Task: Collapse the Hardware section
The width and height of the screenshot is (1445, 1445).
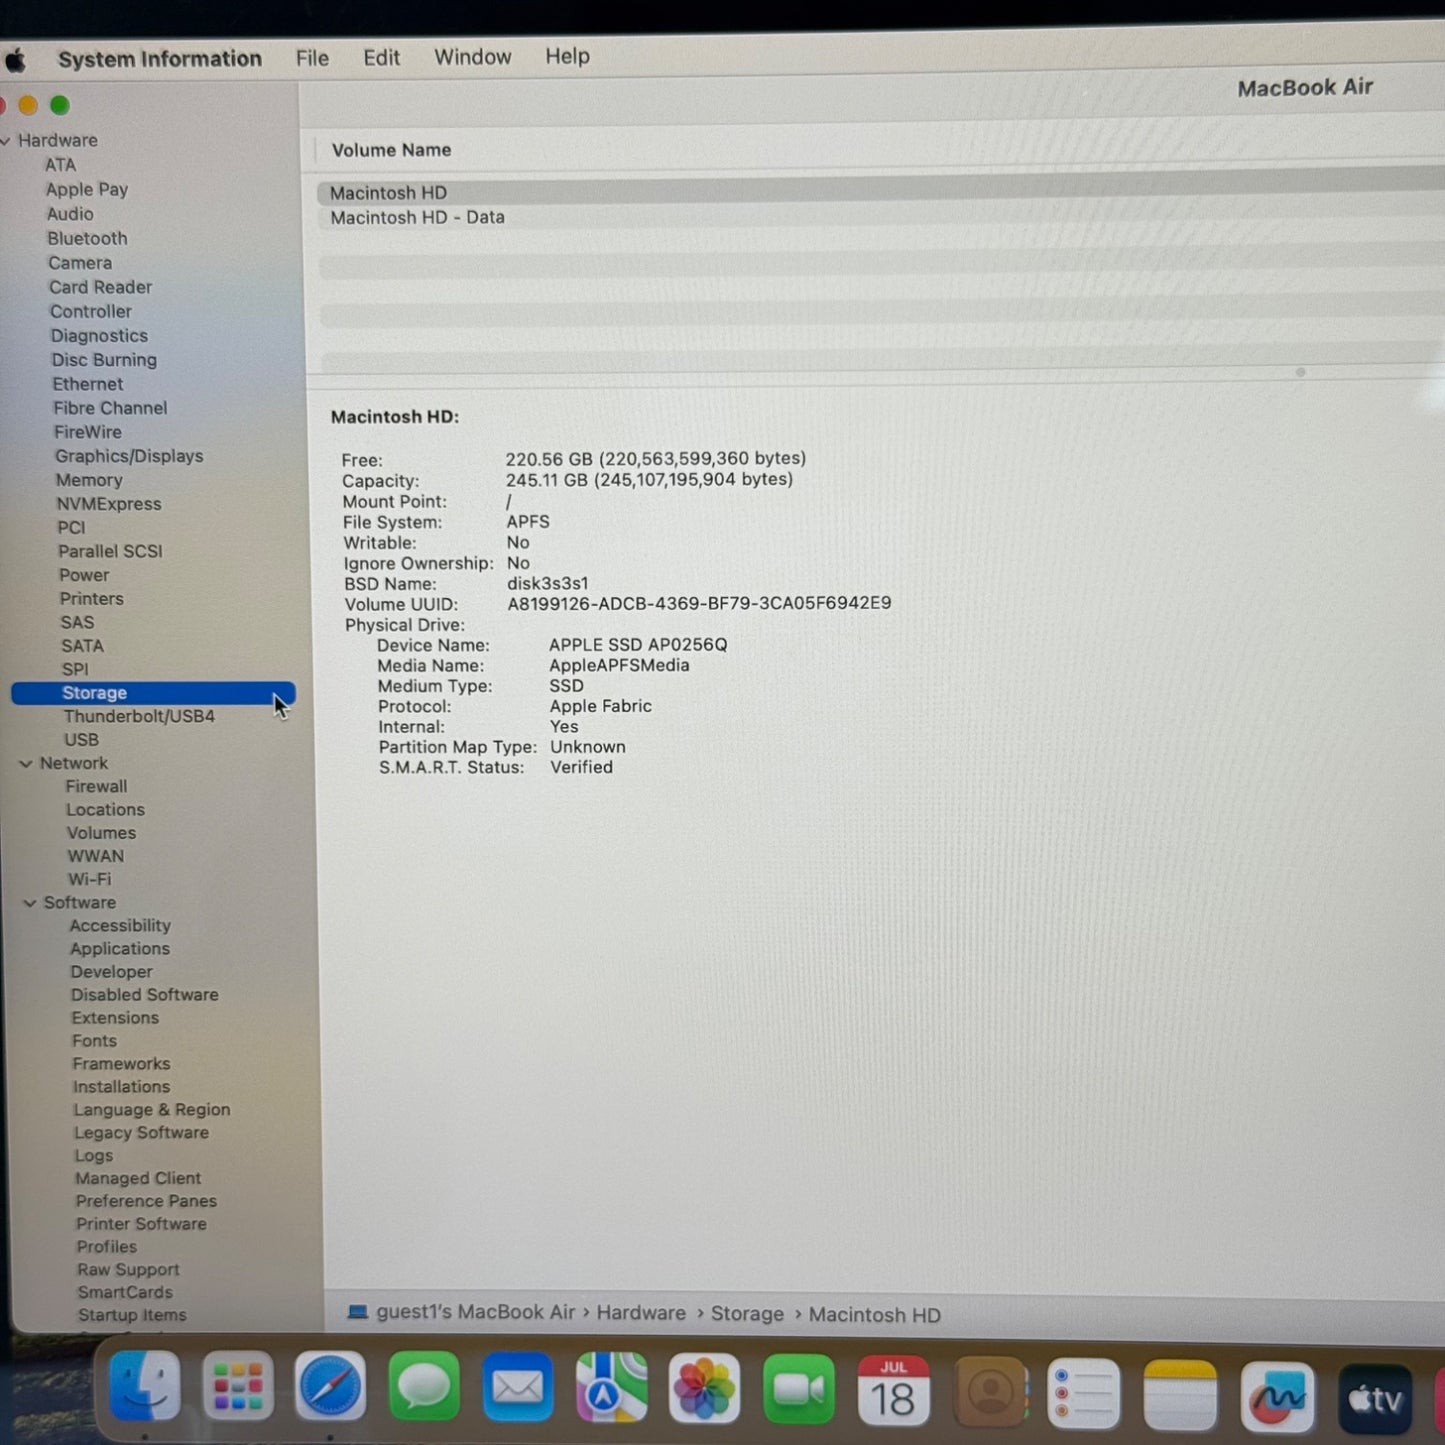Action: 6,141
